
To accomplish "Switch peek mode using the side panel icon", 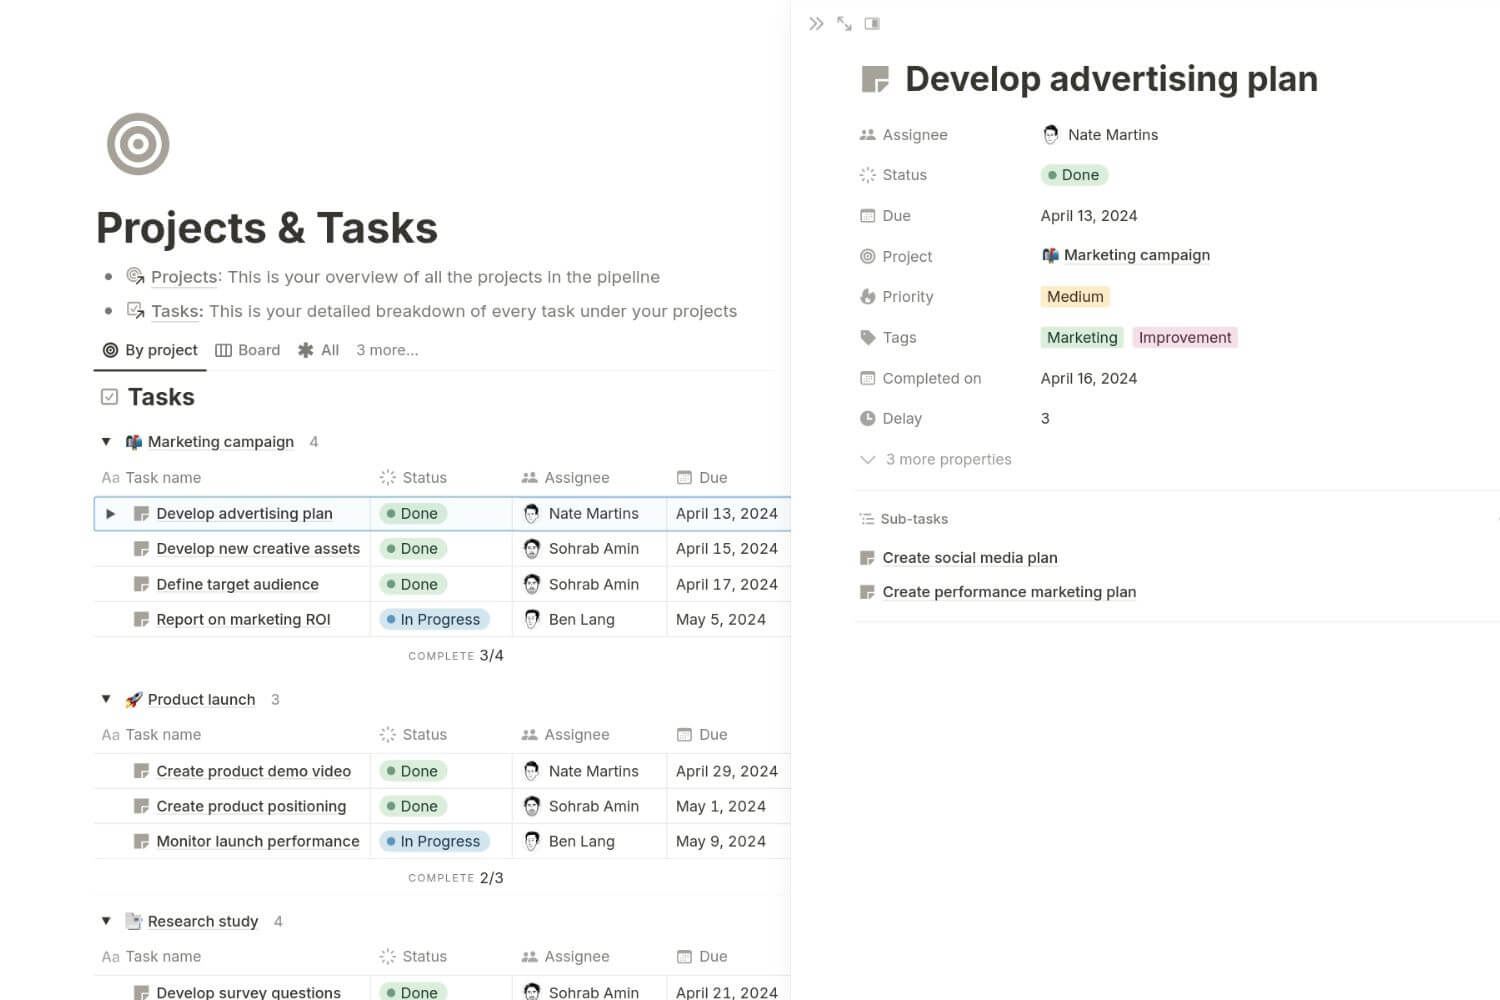I will click(872, 23).
